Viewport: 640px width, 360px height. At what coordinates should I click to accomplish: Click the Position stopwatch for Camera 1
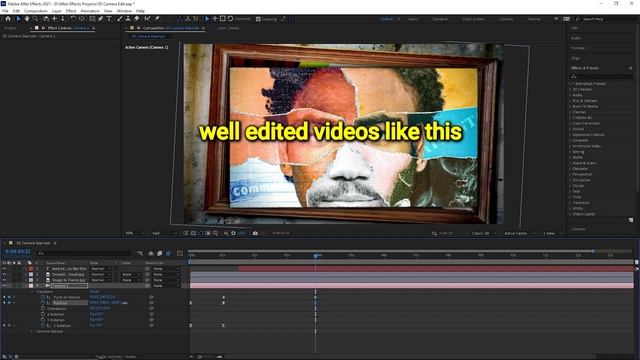[x=43, y=303]
